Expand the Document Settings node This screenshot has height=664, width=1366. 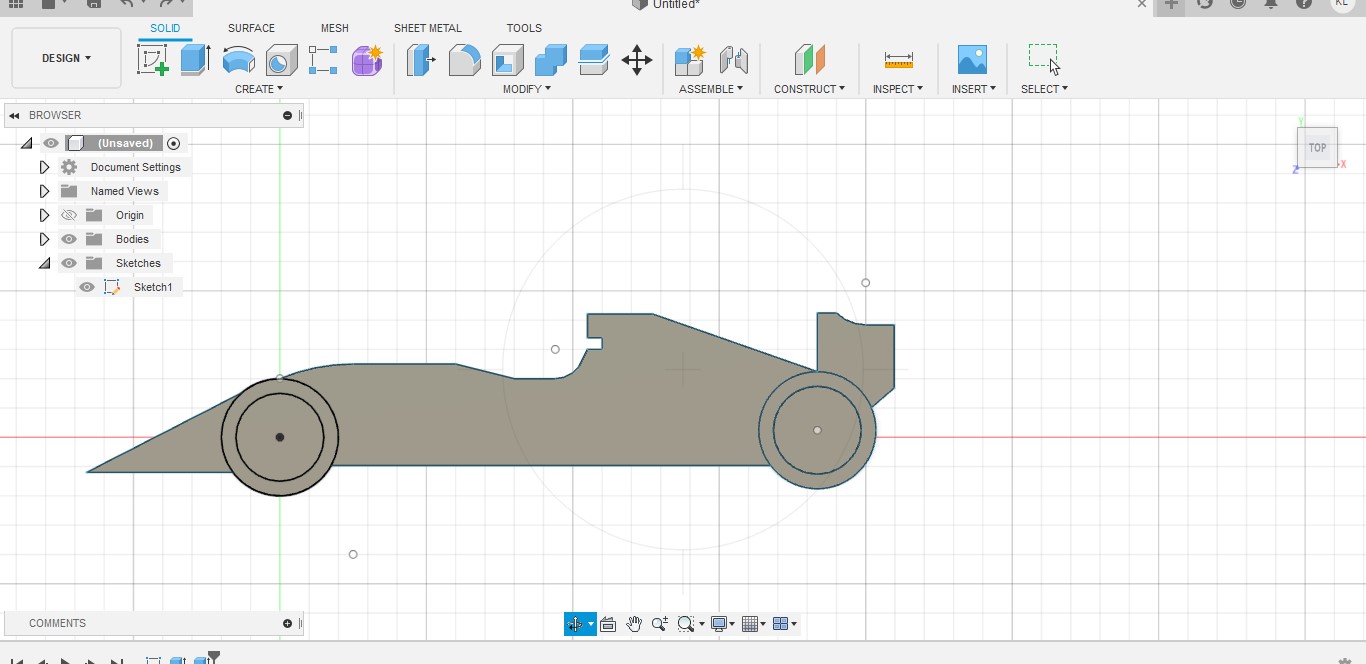pyautogui.click(x=44, y=167)
